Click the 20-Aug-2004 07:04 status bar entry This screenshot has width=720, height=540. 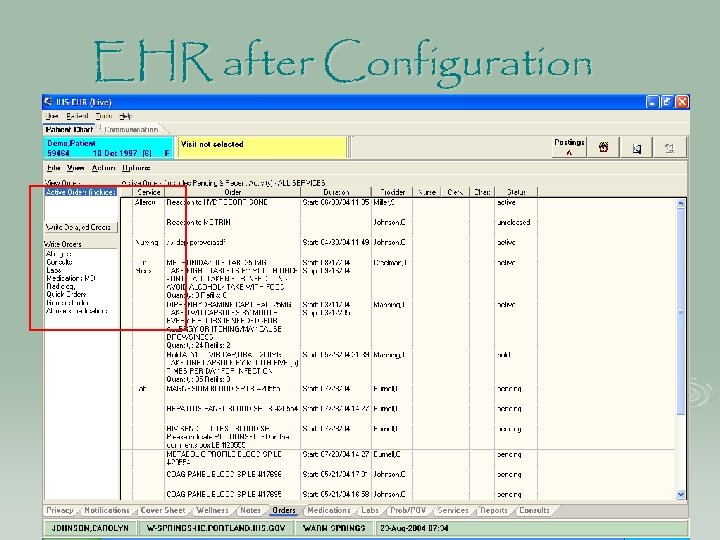pyautogui.click(x=414, y=528)
